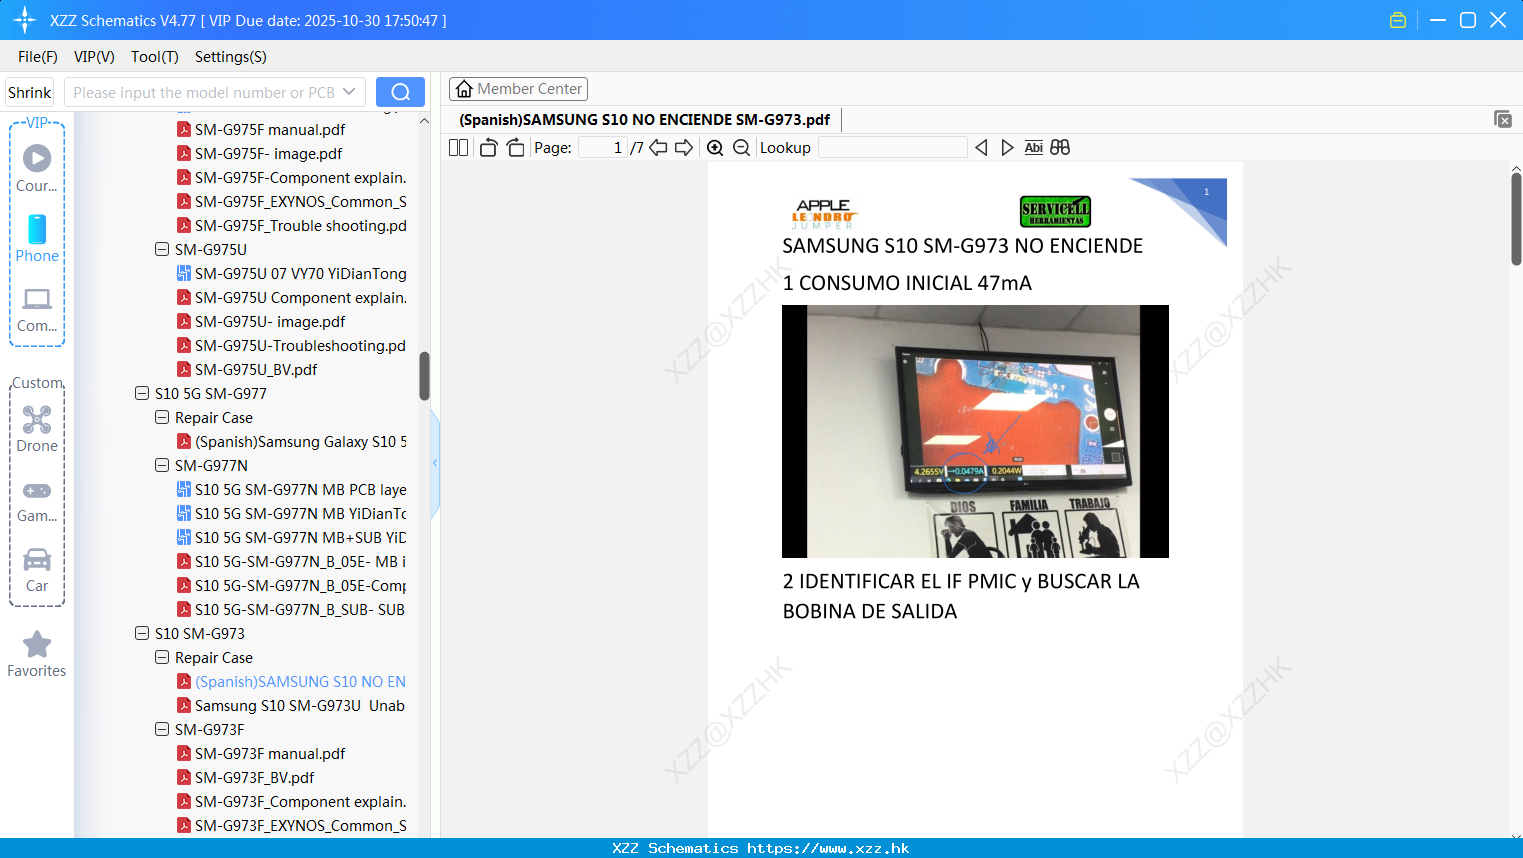
Task: Open the Car category
Action: [37, 570]
